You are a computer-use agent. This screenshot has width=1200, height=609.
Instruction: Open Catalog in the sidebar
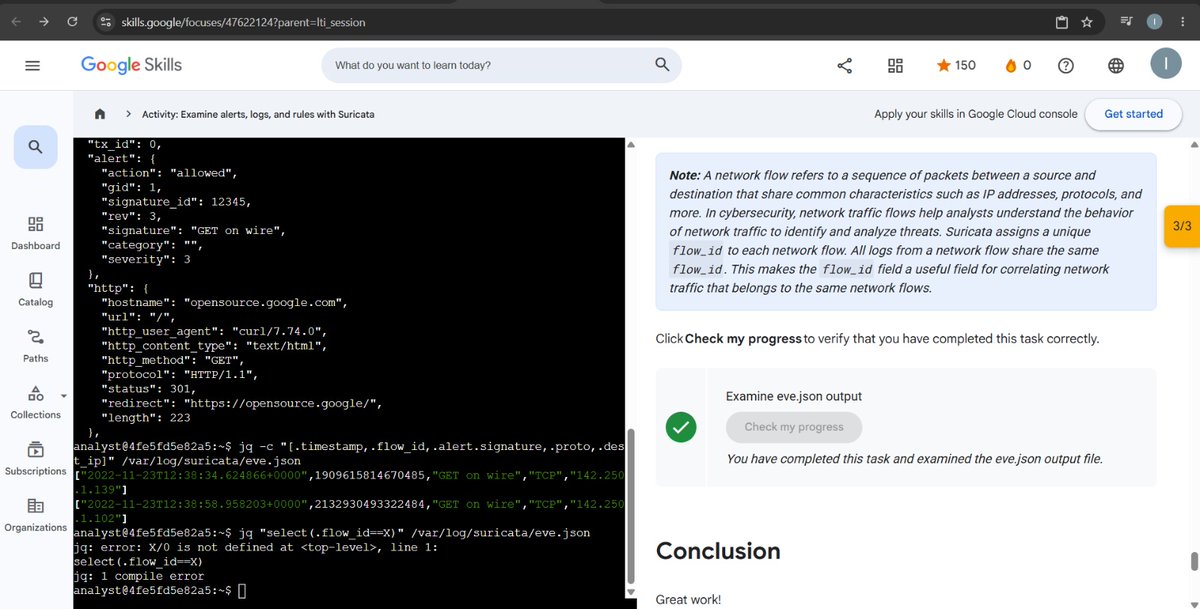coord(35,288)
